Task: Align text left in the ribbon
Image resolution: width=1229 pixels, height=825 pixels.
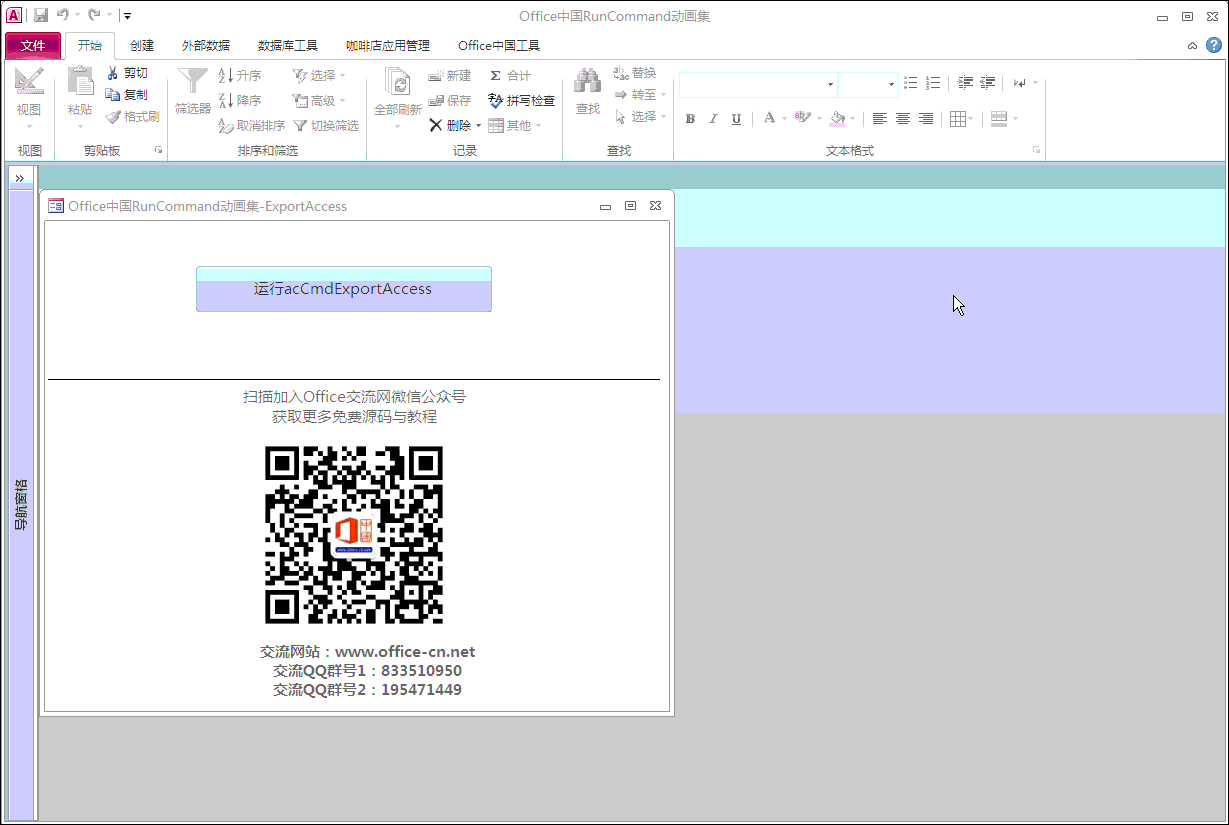Action: pyautogui.click(x=880, y=119)
